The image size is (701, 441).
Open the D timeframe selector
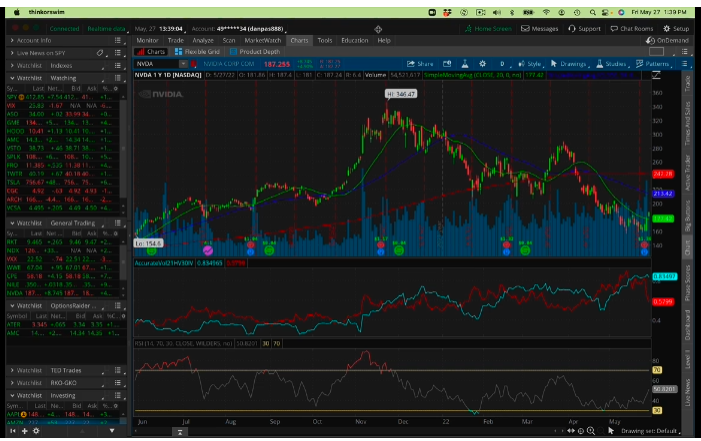pos(502,64)
